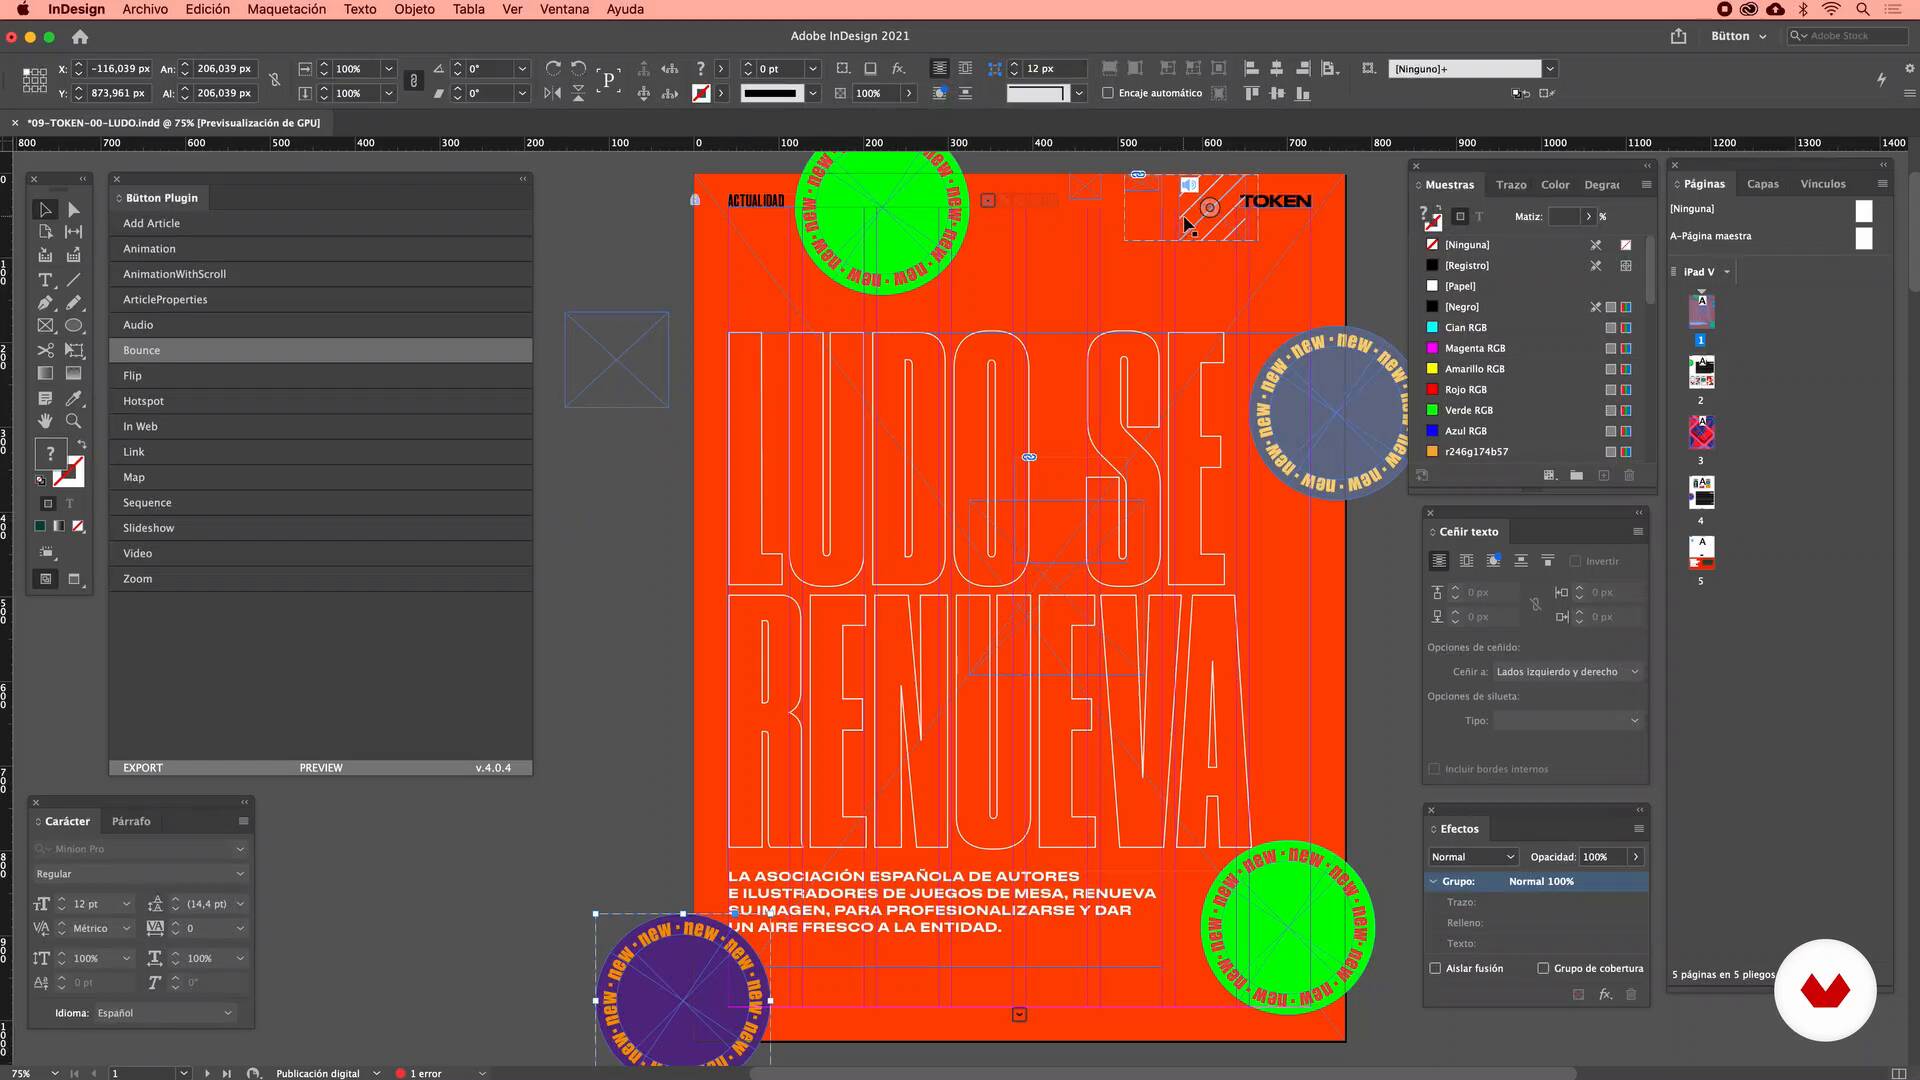Select the Ellipse tool

pos(73,326)
